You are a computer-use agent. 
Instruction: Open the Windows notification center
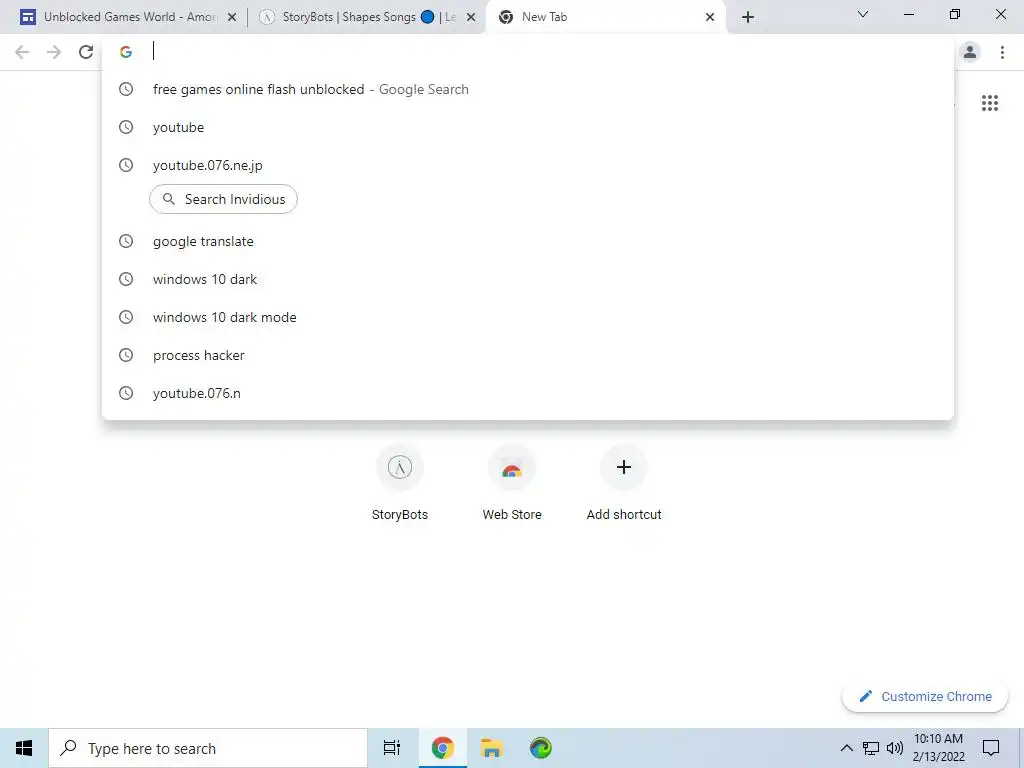(x=991, y=748)
